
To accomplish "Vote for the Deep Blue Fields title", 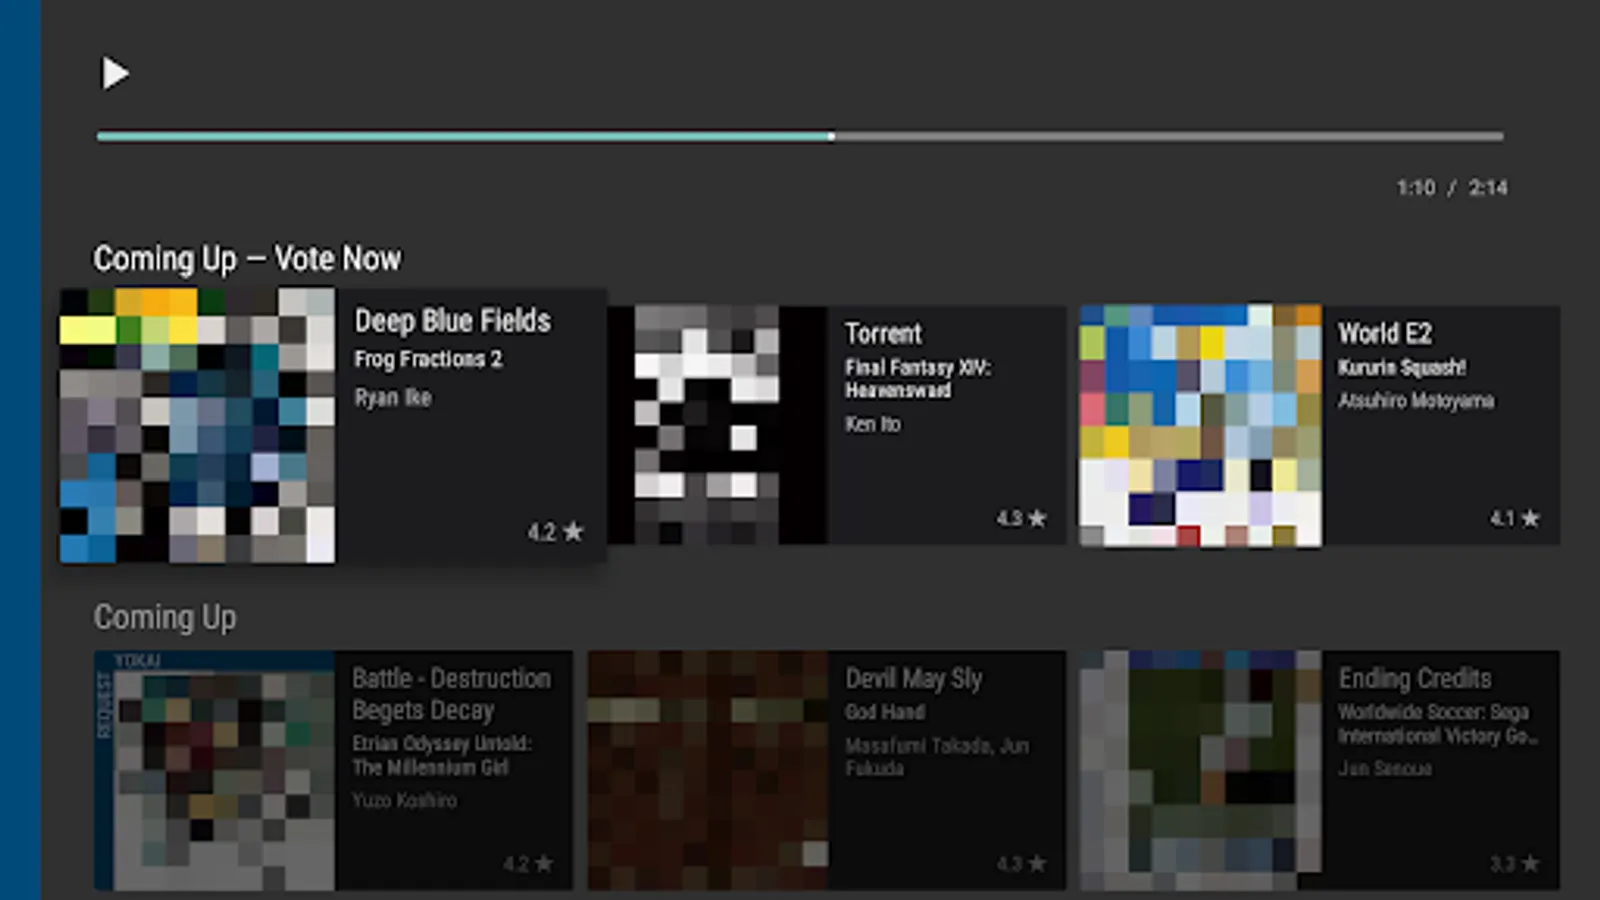I will pyautogui.click(x=452, y=321).
